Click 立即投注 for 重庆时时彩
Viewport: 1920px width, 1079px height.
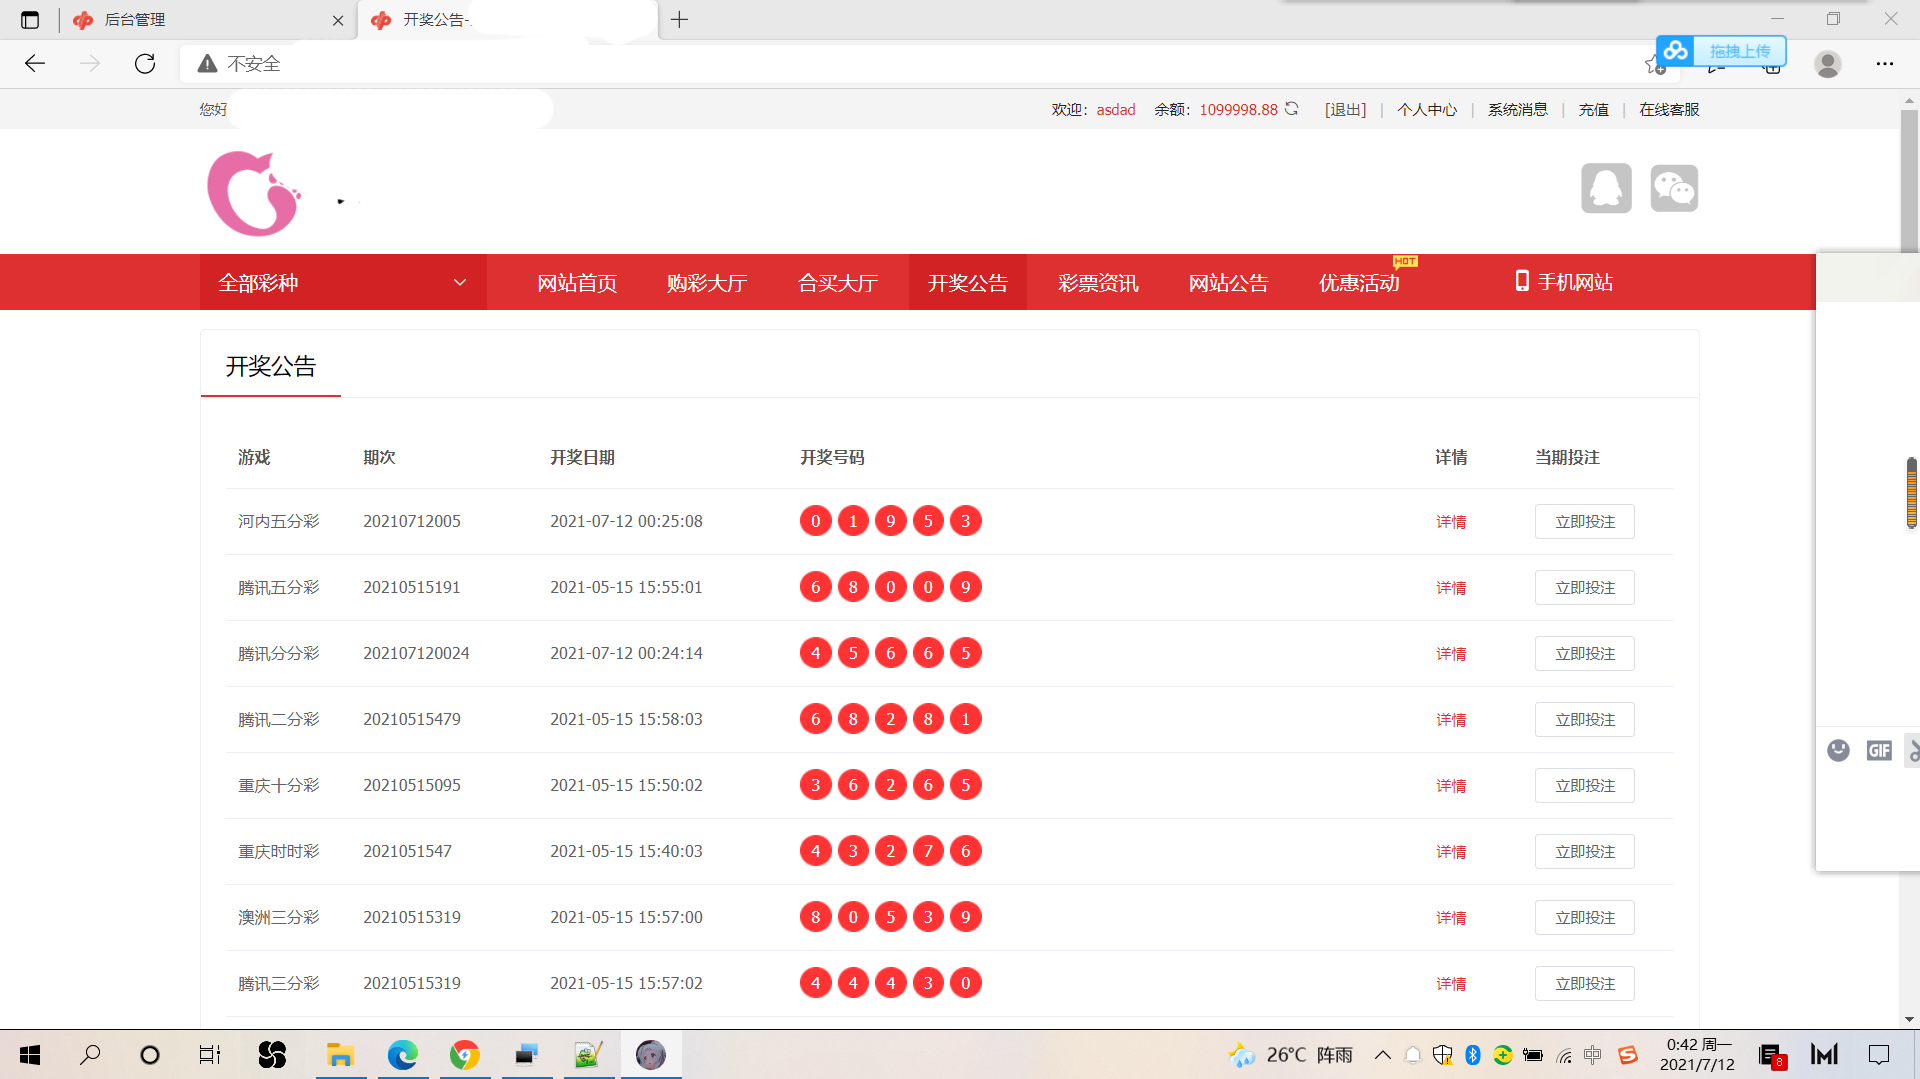pyautogui.click(x=1584, y=852)
